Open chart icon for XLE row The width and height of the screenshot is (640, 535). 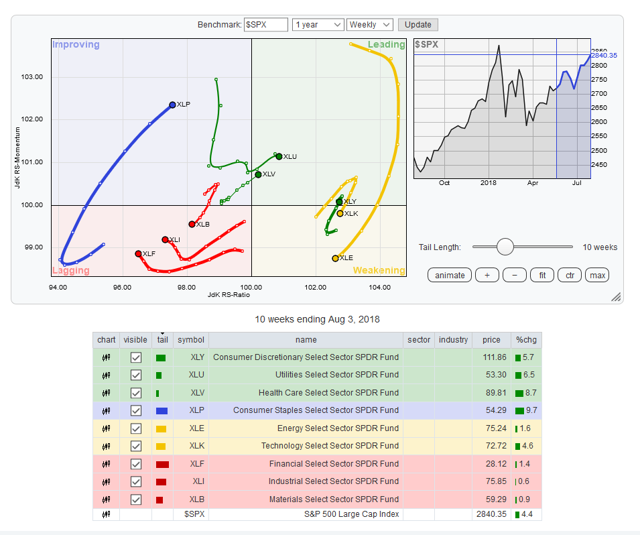tap(106, 429)
